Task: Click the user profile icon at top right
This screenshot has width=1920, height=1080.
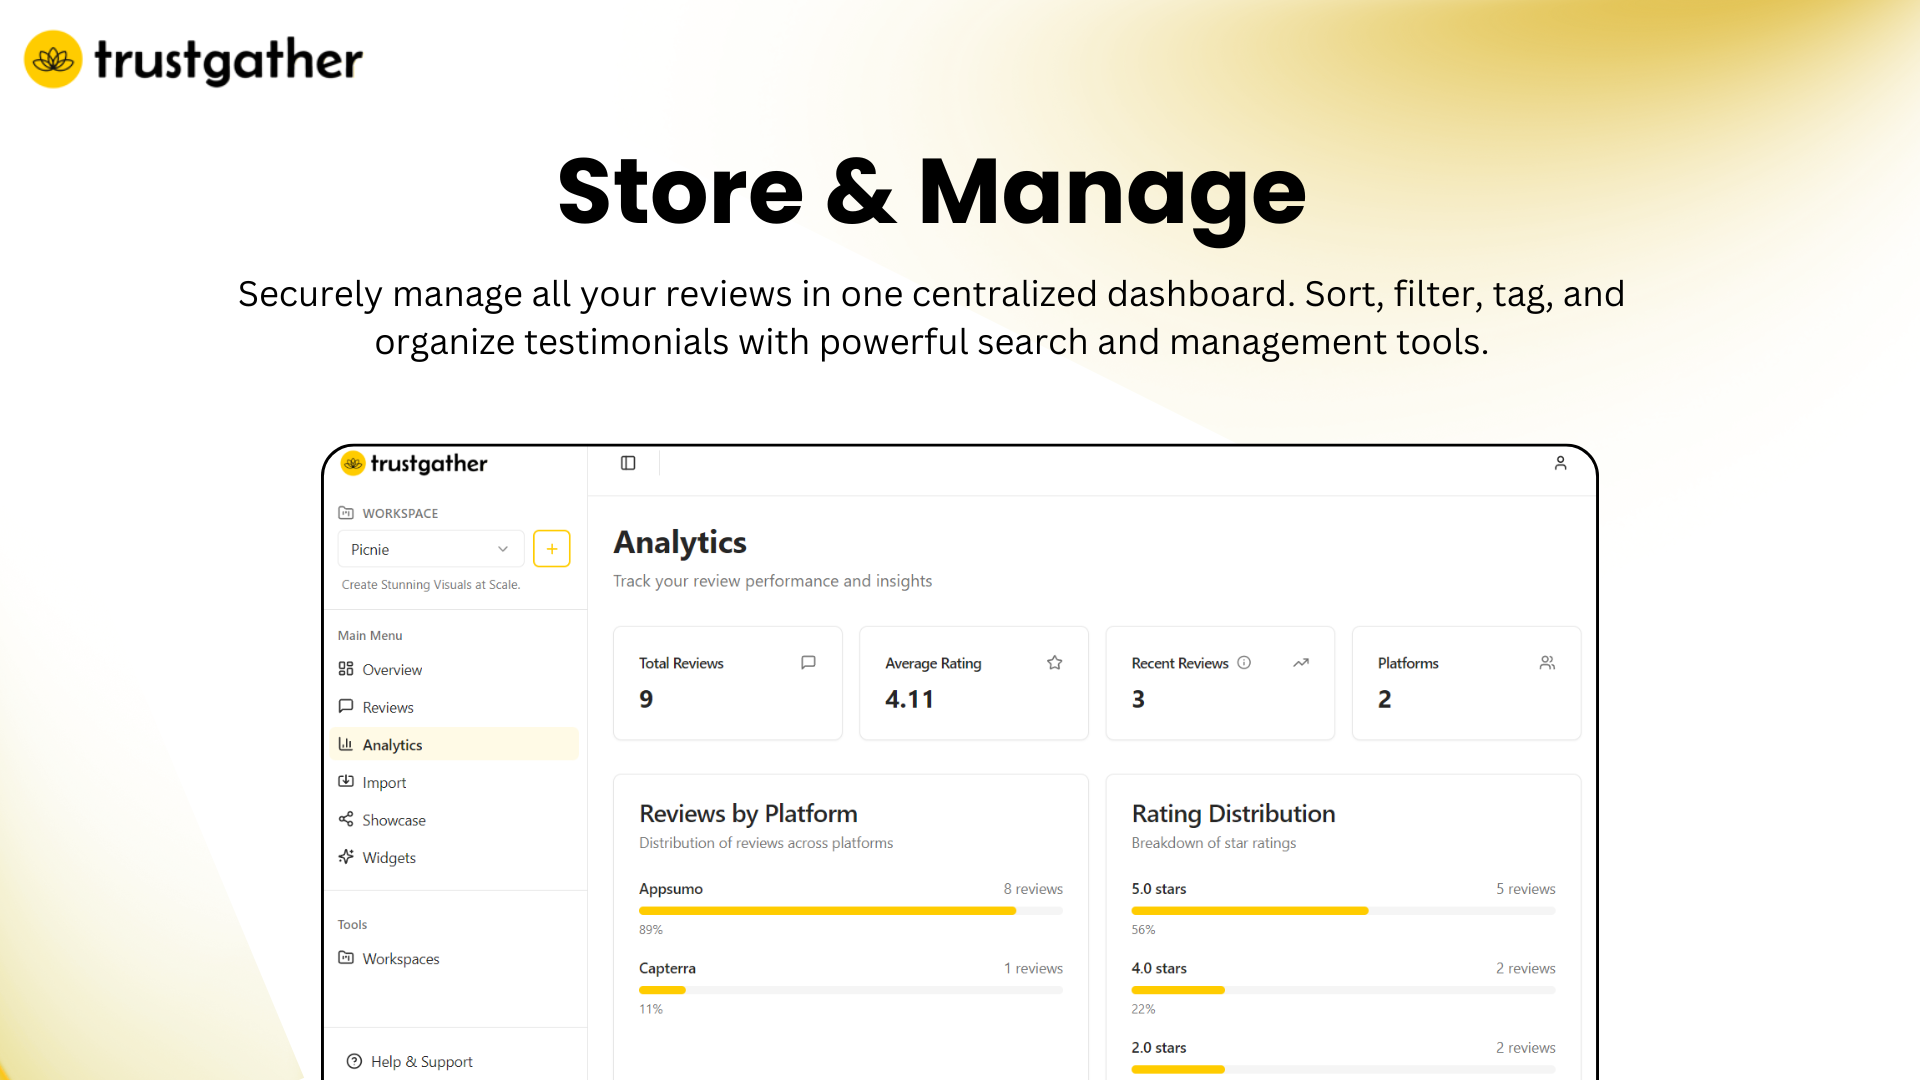Action: pos(1561,463)
